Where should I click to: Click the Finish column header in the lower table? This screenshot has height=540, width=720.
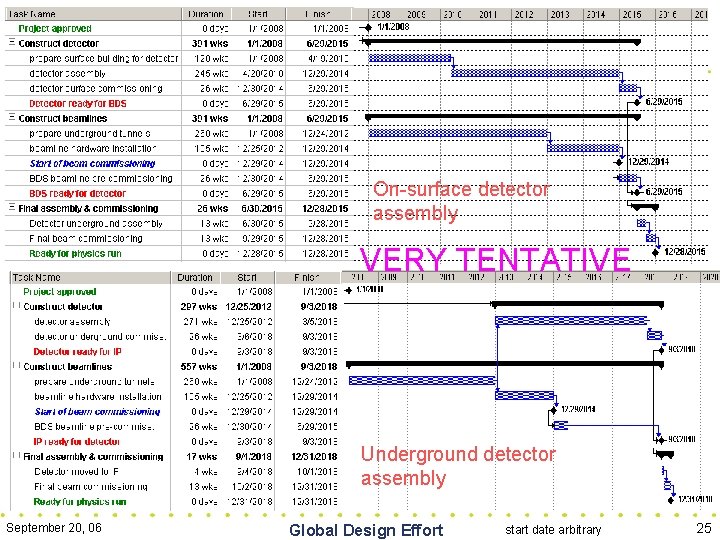307,277
